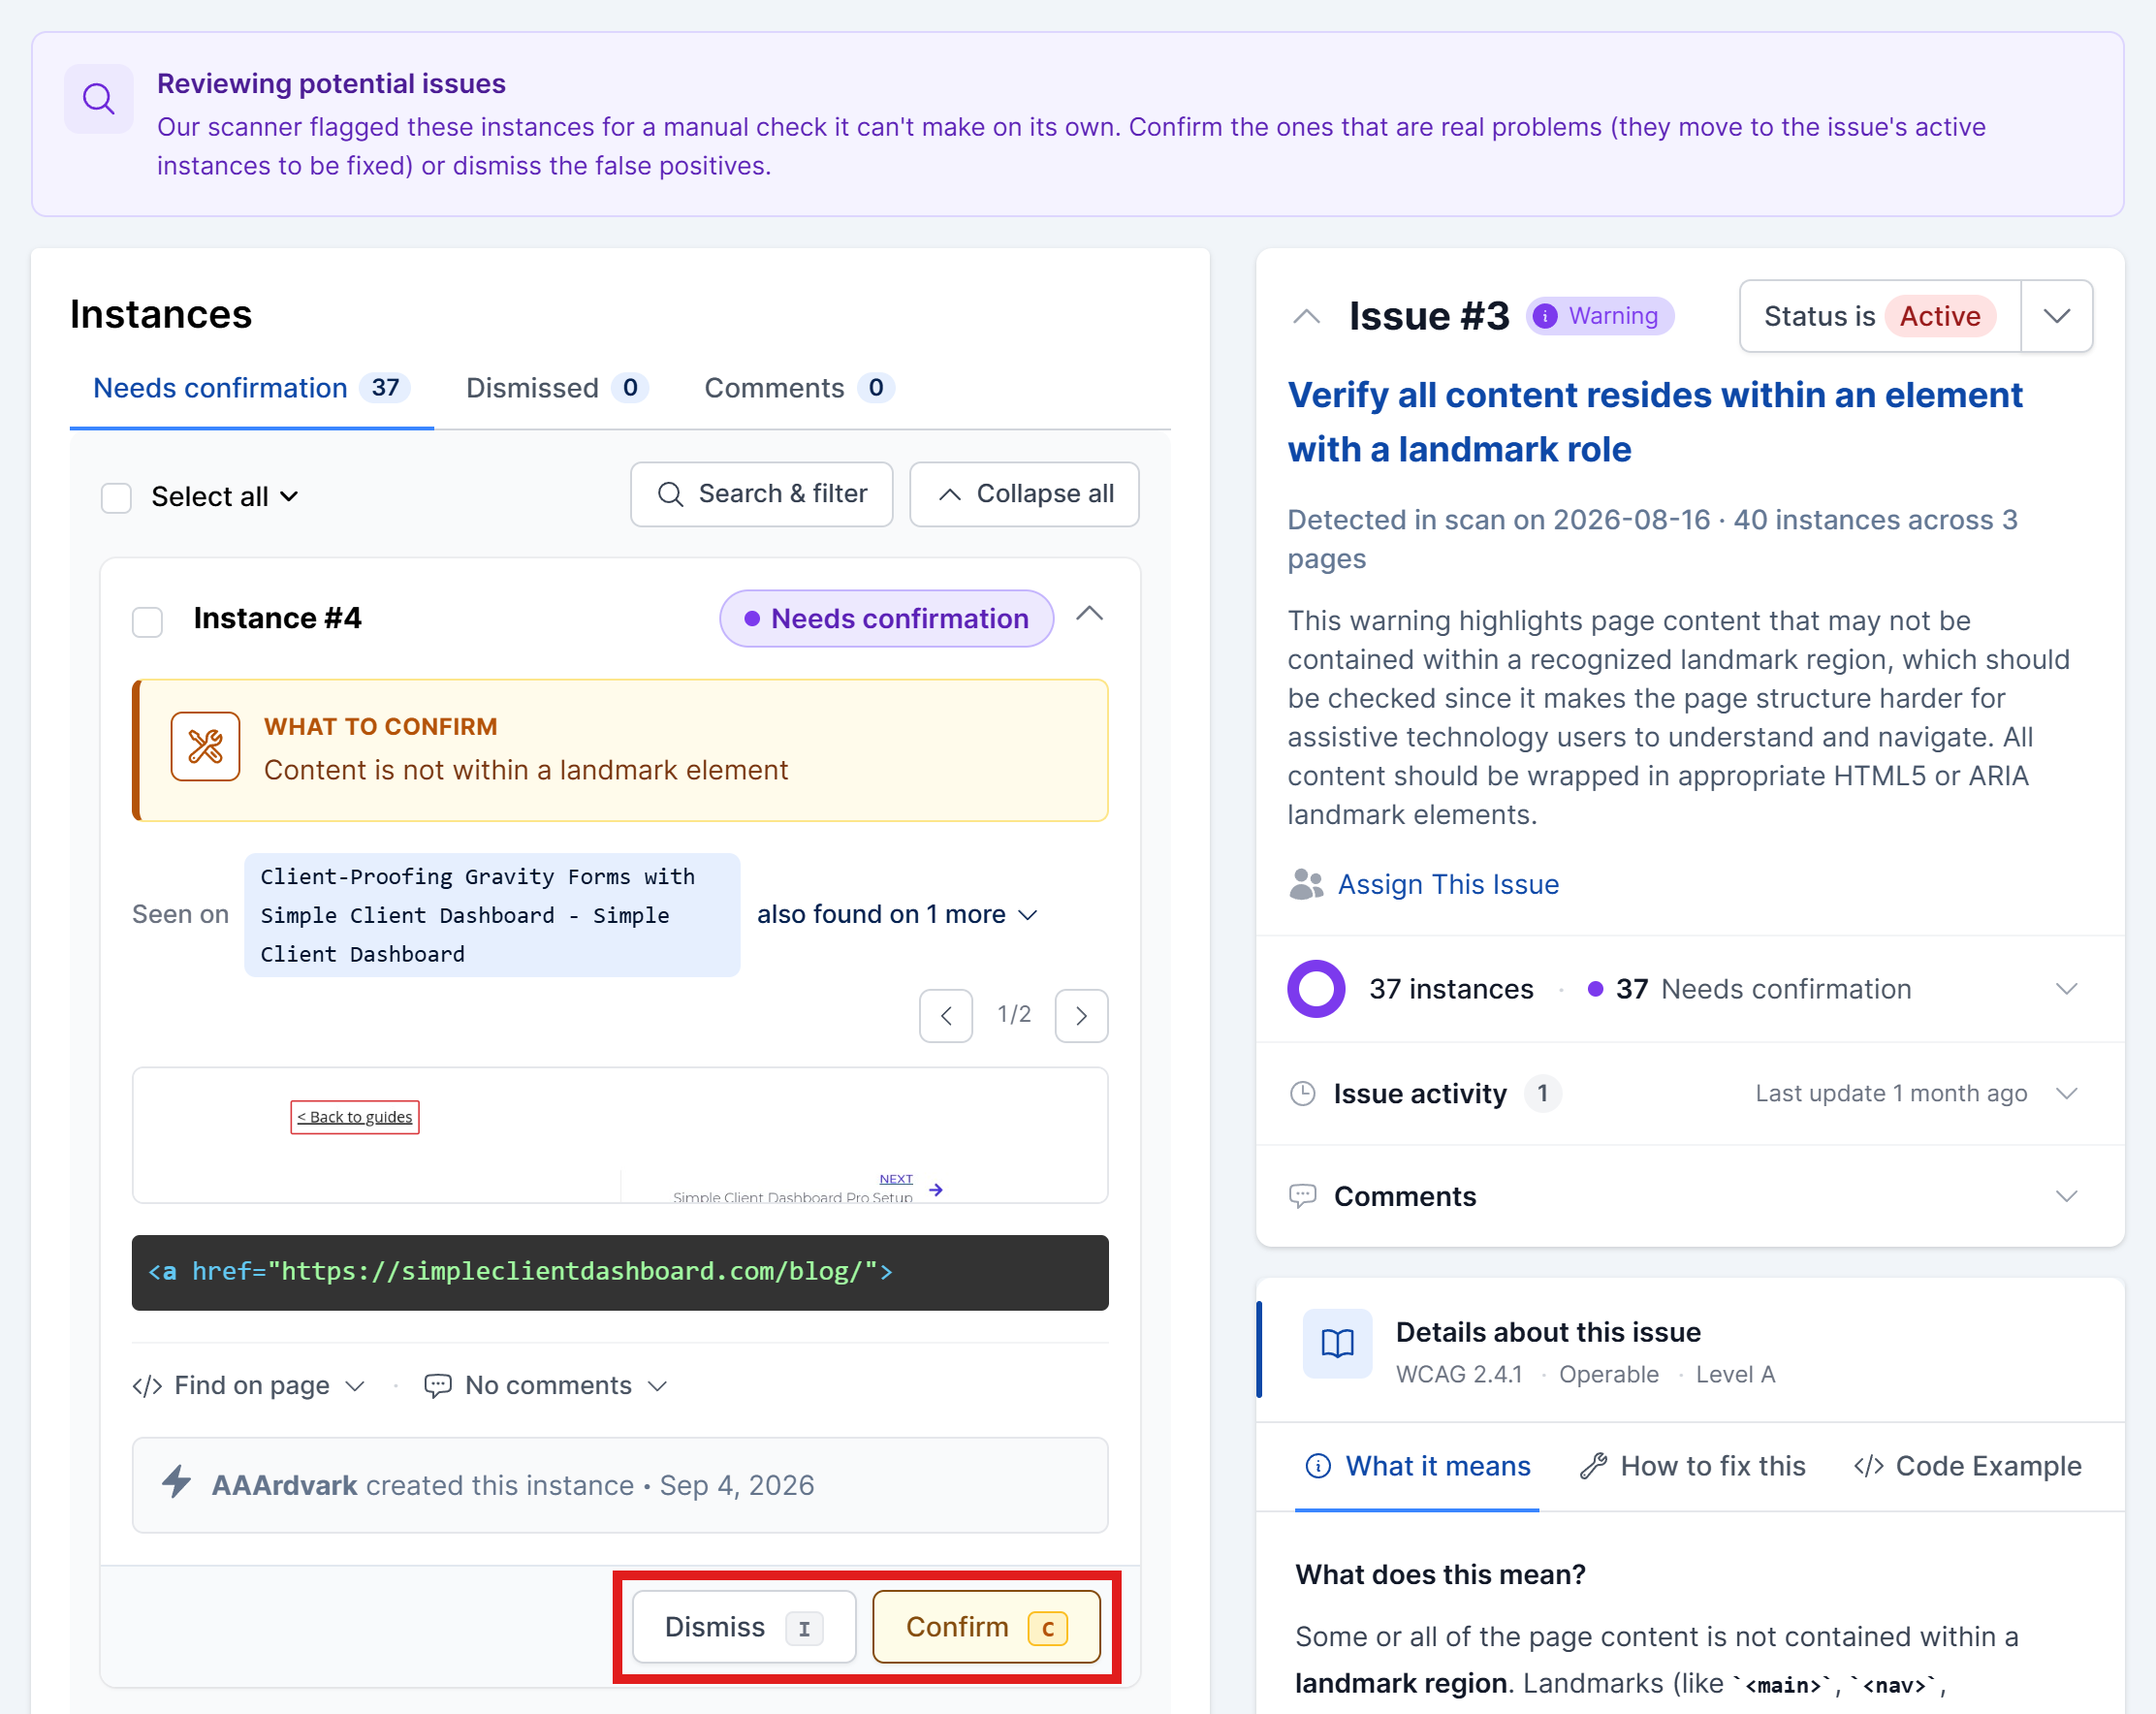Collapse Instance #4 using its chevron
This screenshot has height=1714, width=2156.
pos(1089,614)
